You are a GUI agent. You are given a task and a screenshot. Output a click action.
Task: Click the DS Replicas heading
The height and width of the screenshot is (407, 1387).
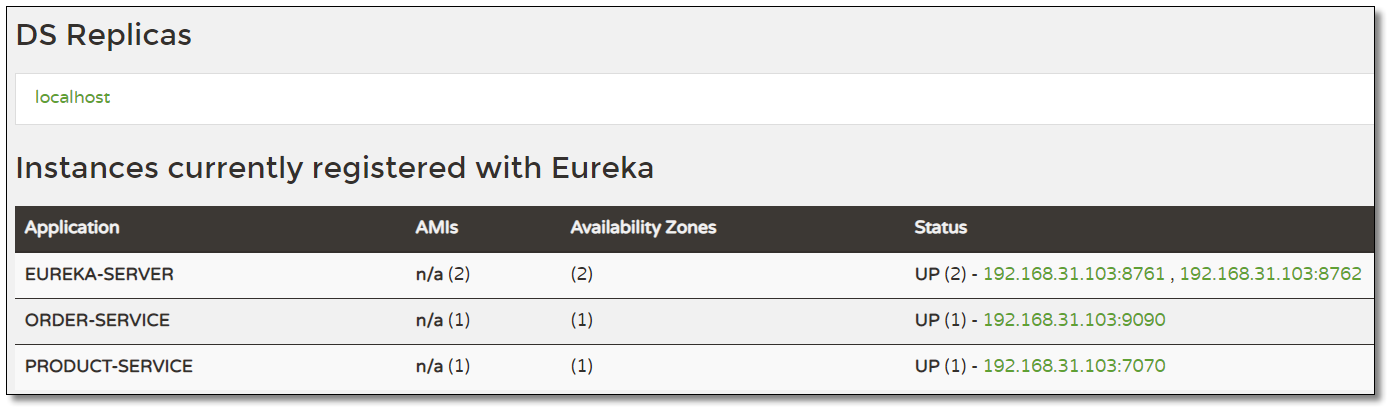[x=103, y=36]
